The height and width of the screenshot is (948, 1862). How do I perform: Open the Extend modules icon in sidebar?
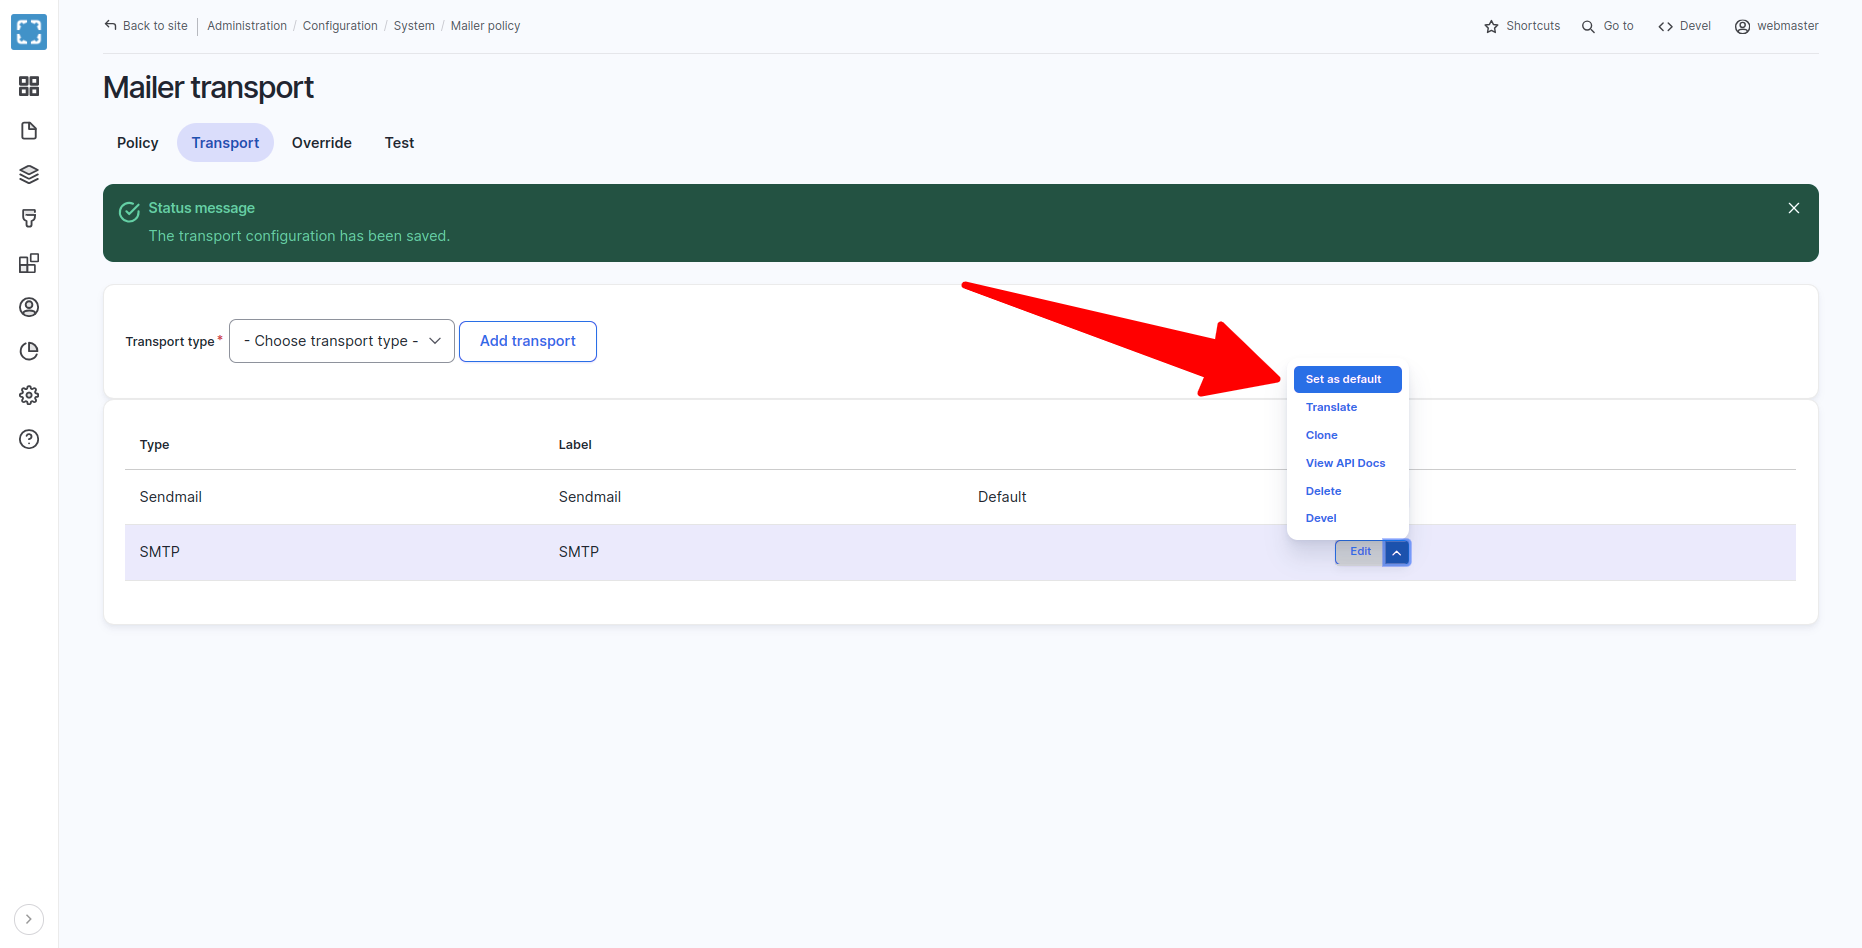29,263
